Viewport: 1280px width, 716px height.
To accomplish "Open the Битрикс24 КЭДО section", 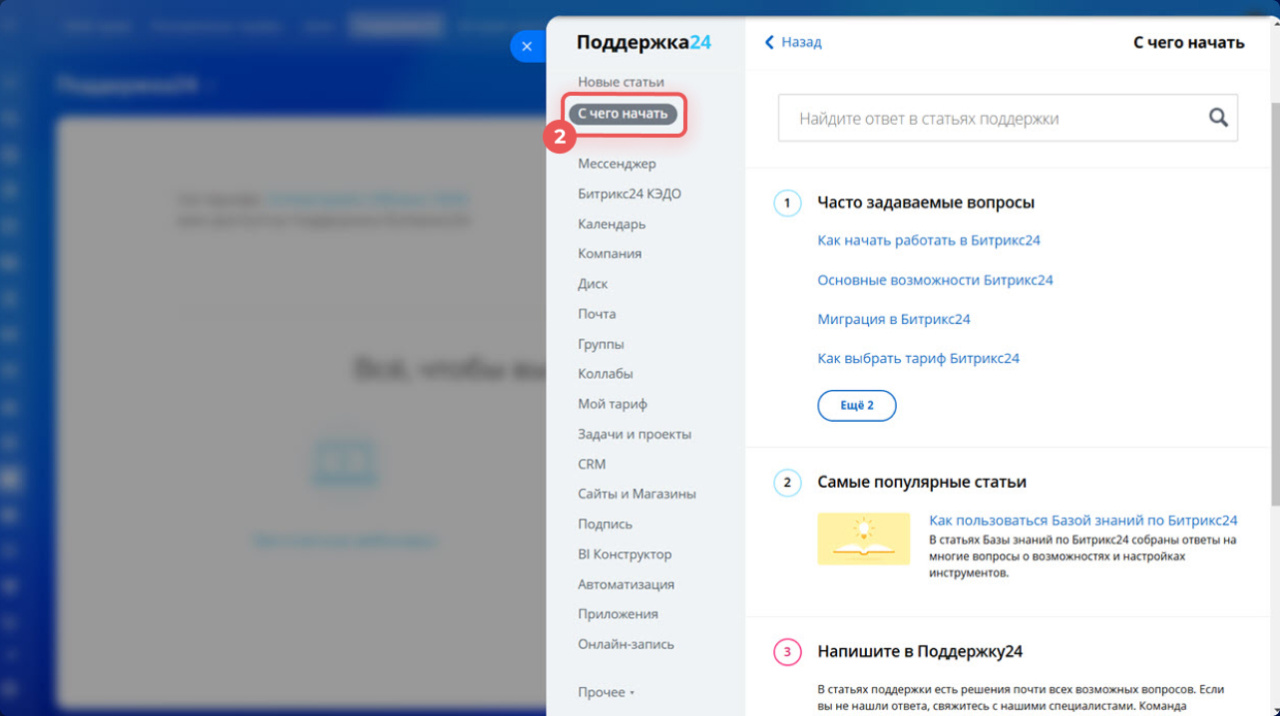I will pyautogui.click(x=629, y=194).
